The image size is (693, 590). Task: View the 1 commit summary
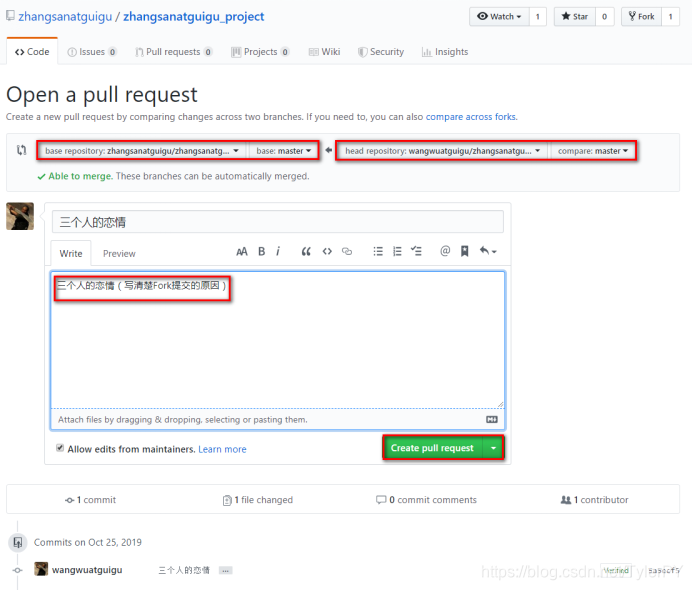click(90, 500)
